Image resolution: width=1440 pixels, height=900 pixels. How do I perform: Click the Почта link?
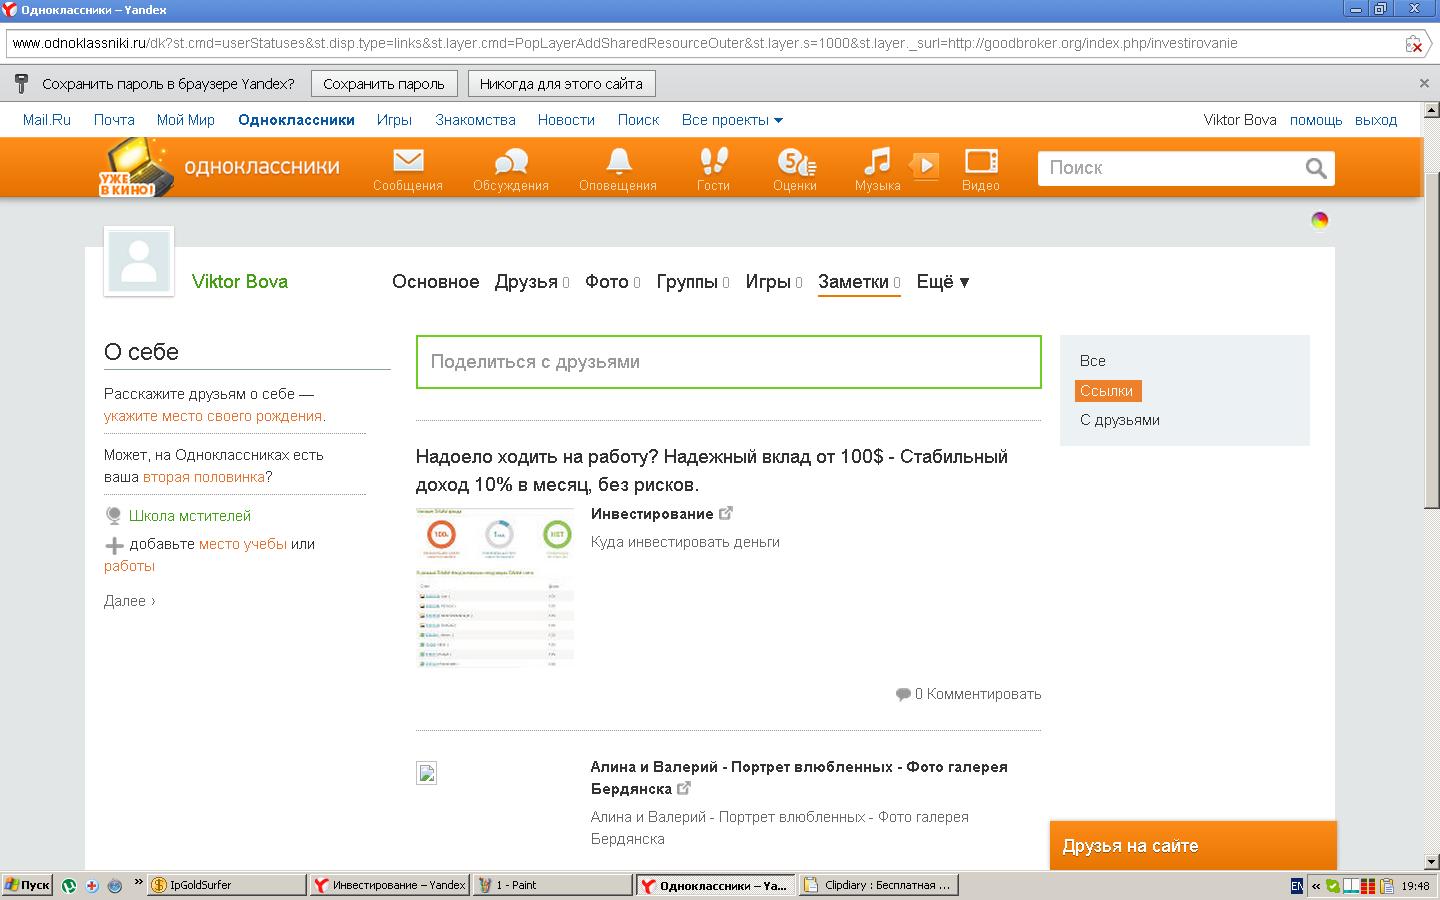(x=114, y=120)
